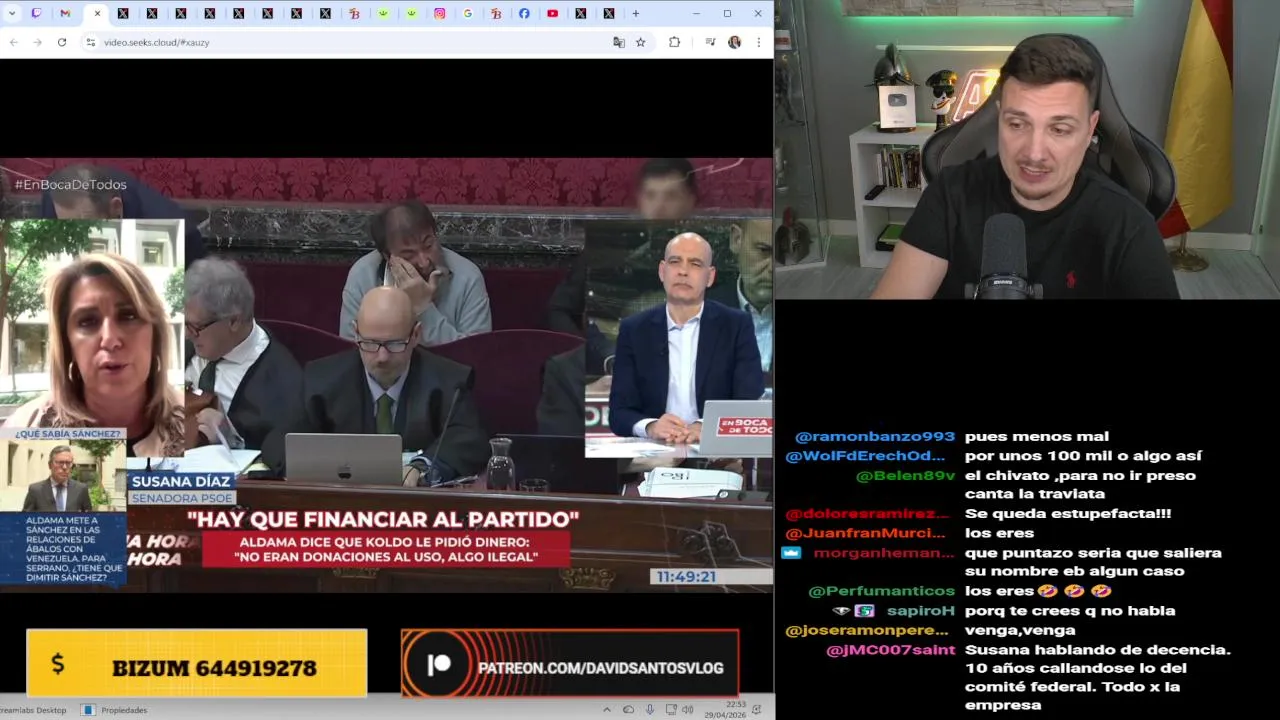Click chat username @Perfumanticos
Image resolution: width=1280 pixels, height=720 pixels.
pyautogui.click(x=882, y=591)
